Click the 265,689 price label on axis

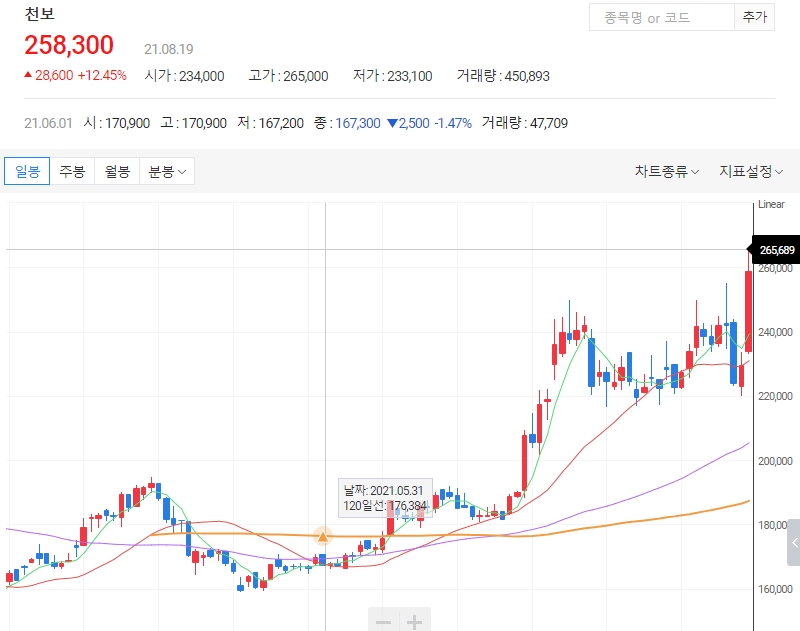[776, 250]
